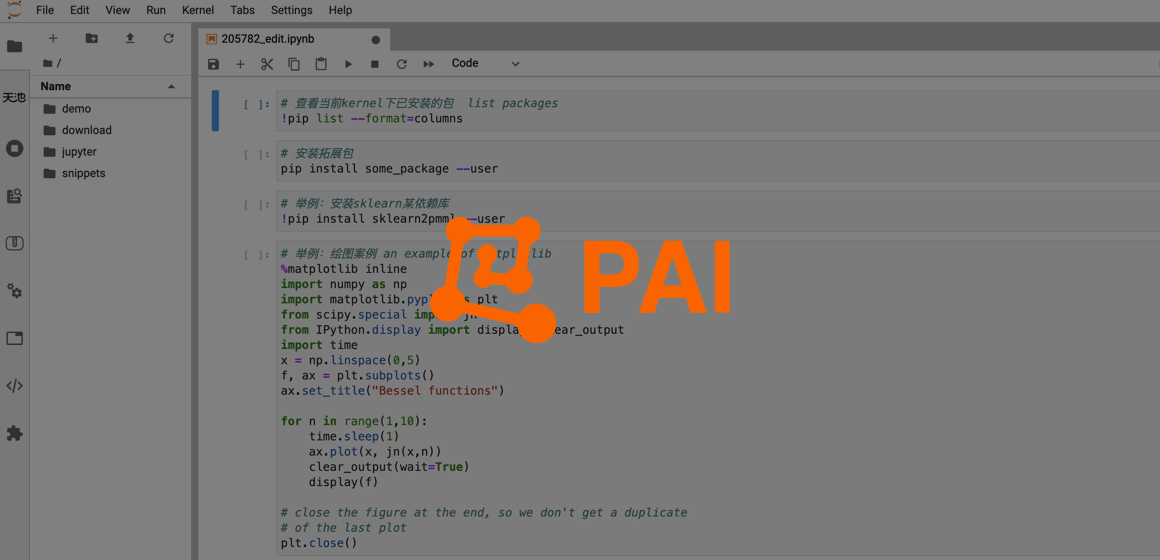Open the Tabs menu
Viewport: 1160px width, 560px height.
(x=243, y=10)
